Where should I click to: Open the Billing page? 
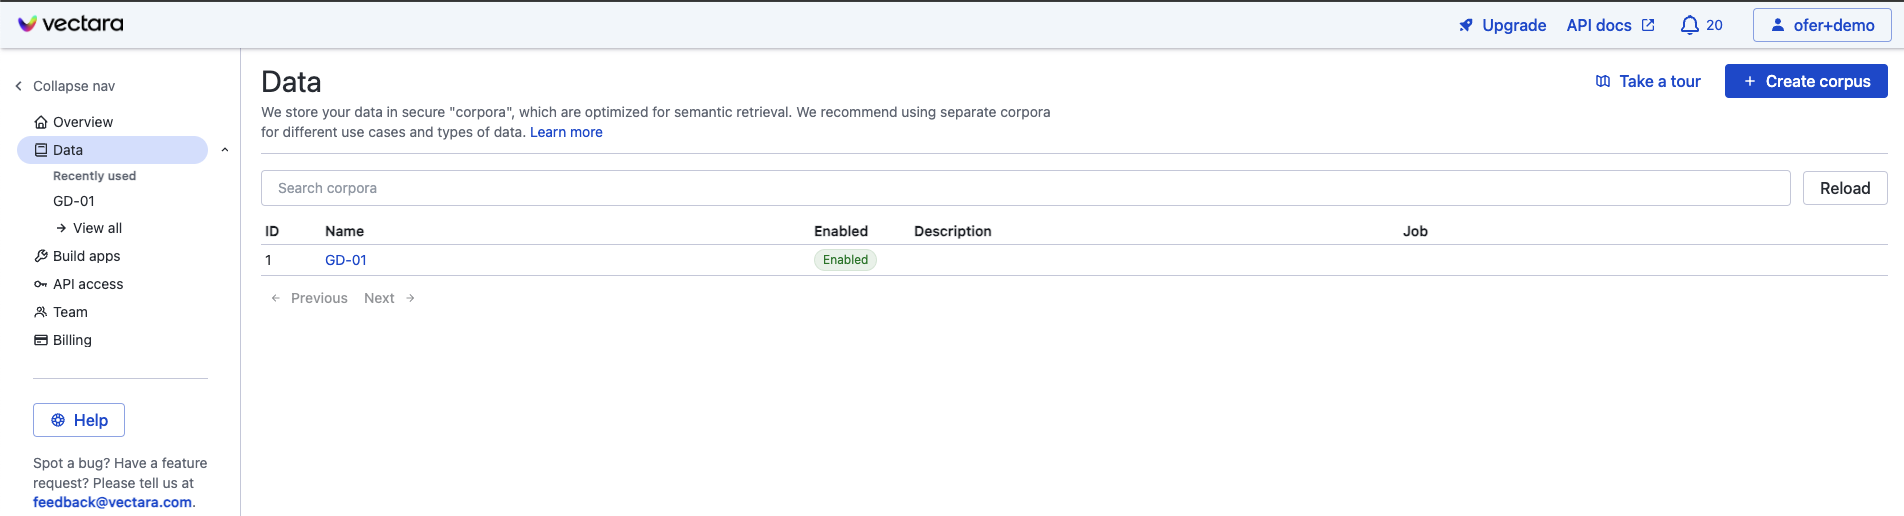click(x=72, y=340)
